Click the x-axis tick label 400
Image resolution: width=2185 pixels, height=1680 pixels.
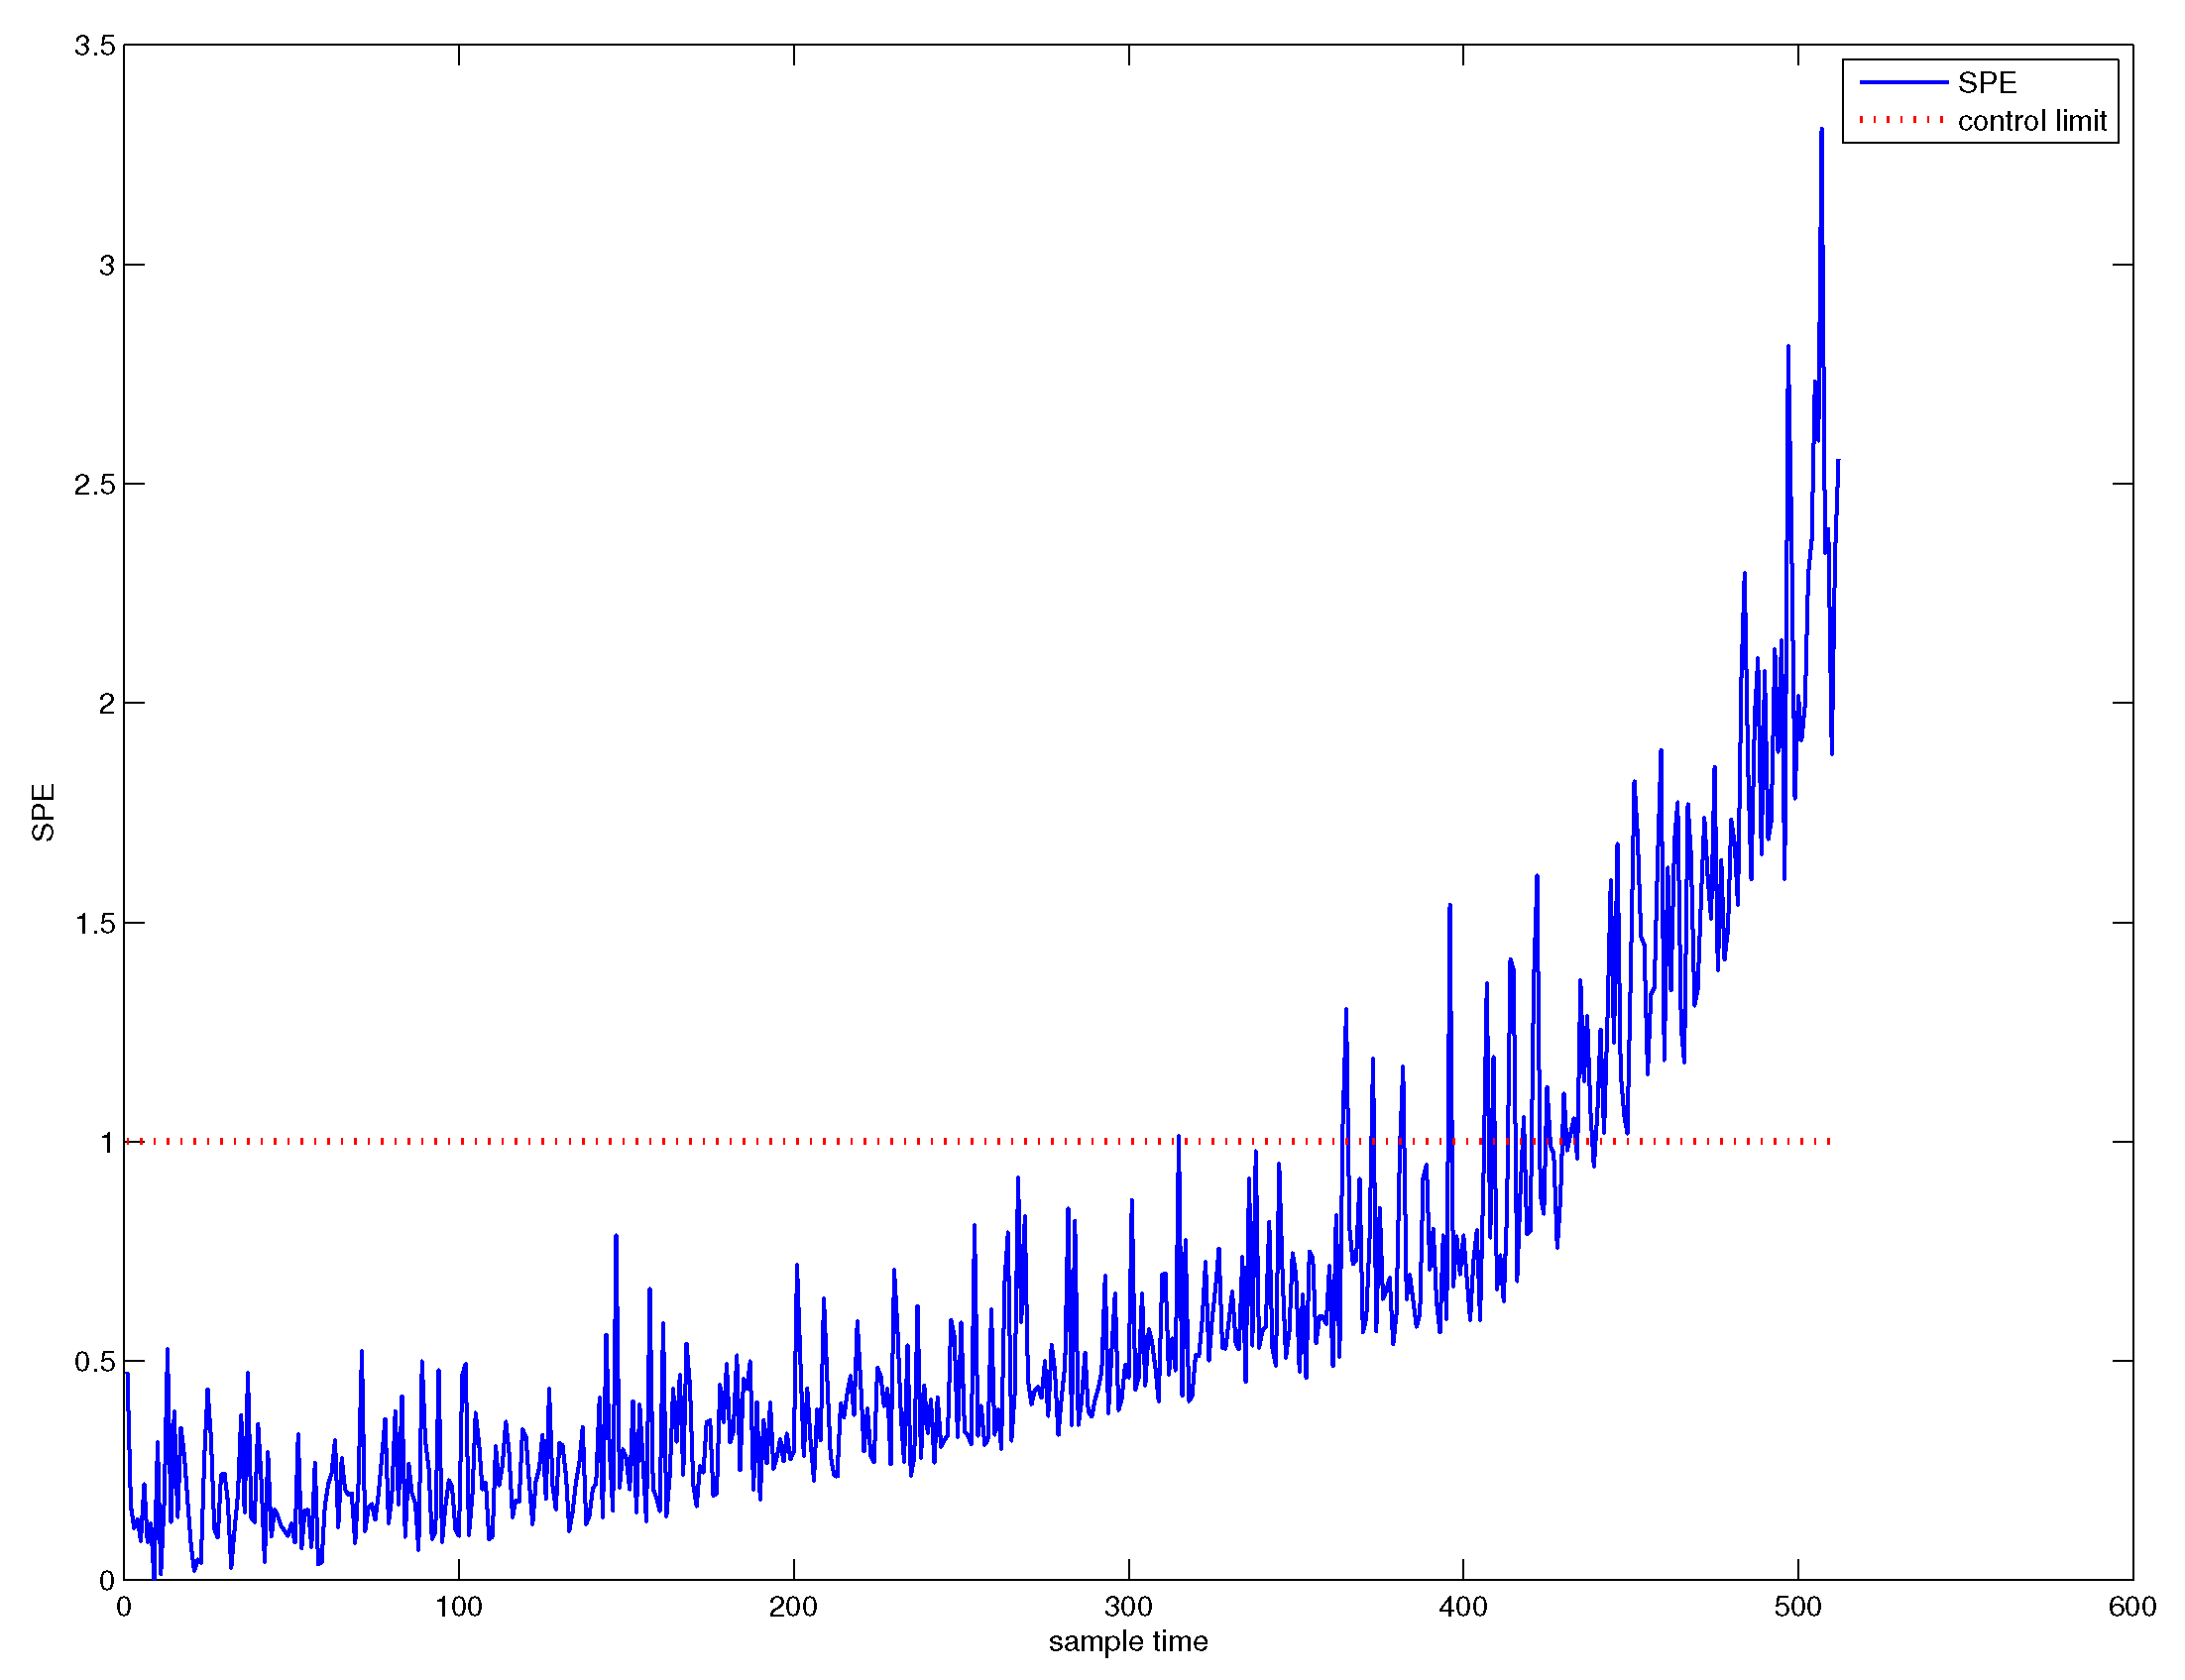point(1462,1607)
